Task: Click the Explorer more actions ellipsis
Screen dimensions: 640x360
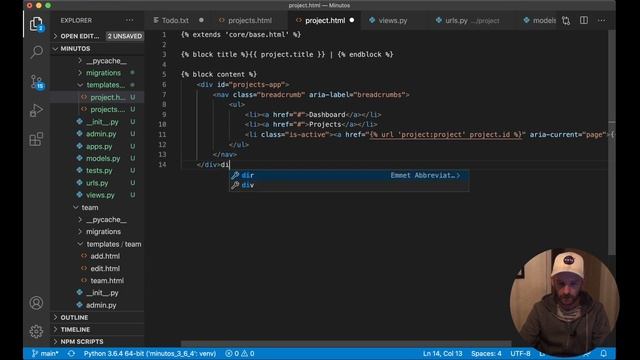Action: pyautogui.click(x=129, y=20)
